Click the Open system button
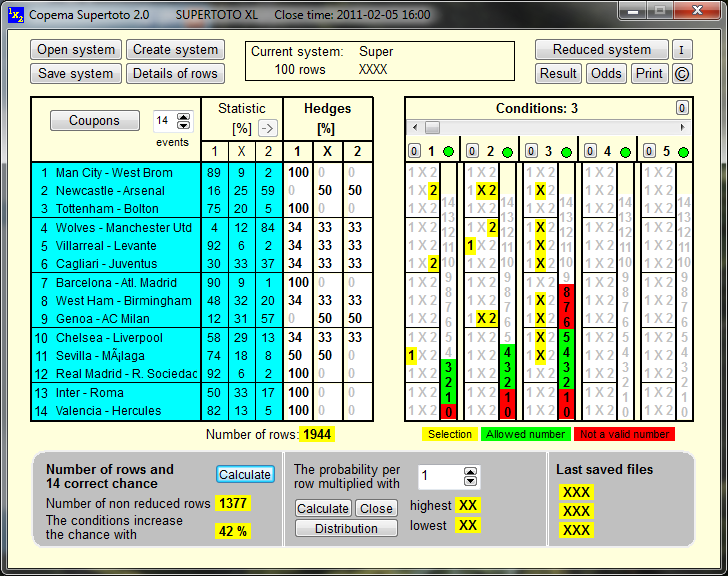728x576 pixels. click(x=76, y=50)
